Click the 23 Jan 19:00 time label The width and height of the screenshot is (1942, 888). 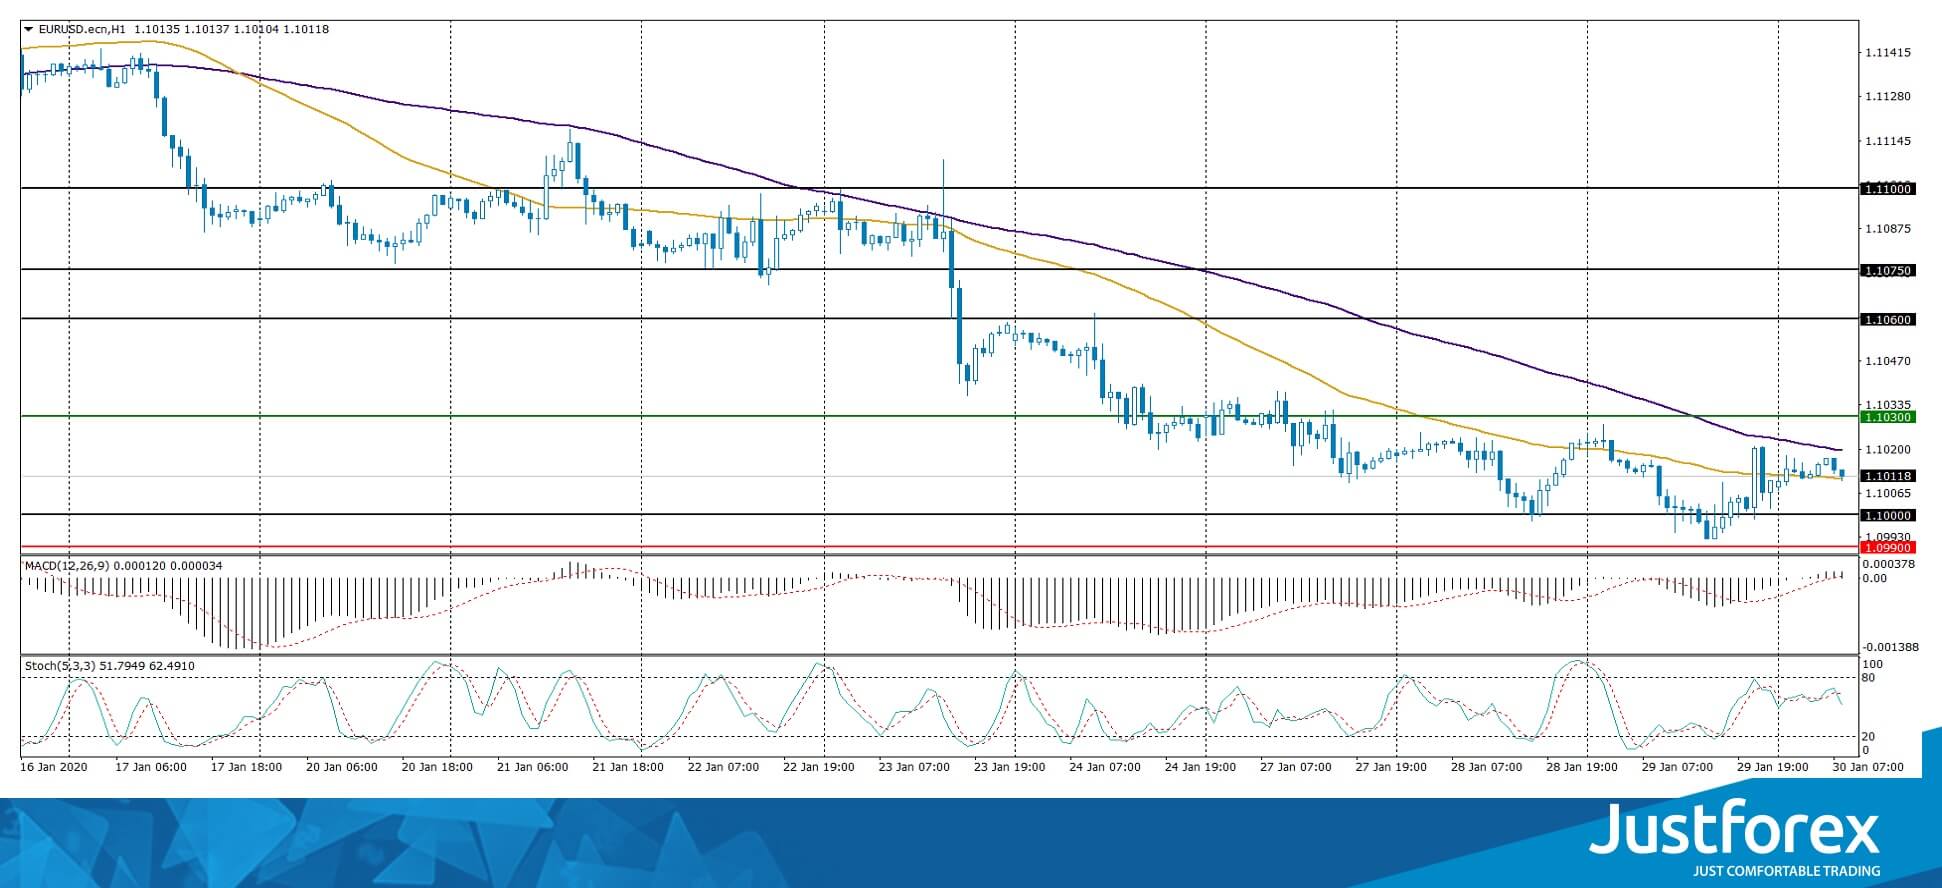1009,767
